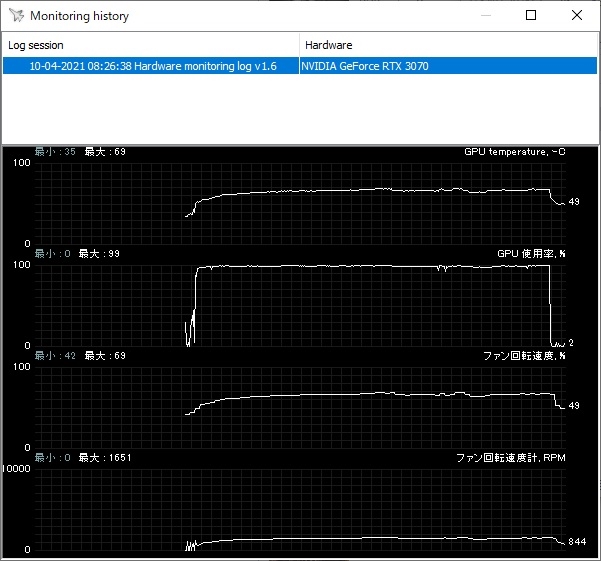601x561 pixels.
Task: Click the GPU temperature, °C label
Action: (514, 152)
